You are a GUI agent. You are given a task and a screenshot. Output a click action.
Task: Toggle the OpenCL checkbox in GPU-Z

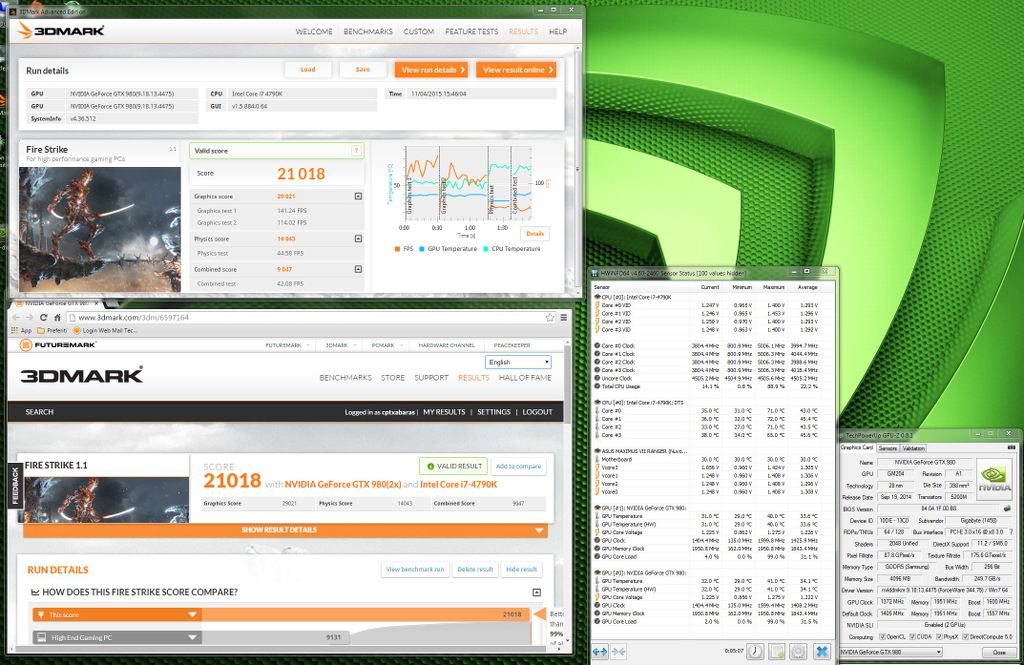click(882, 637)
